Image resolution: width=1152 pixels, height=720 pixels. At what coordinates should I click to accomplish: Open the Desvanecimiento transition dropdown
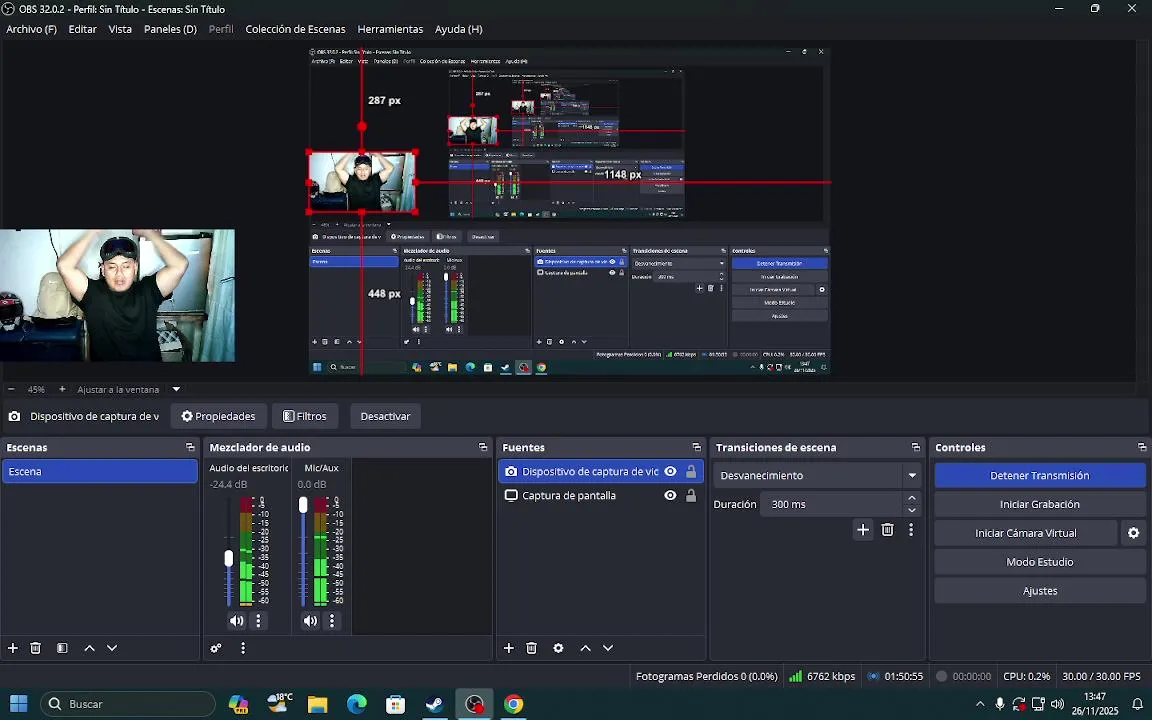pos(817,475)
